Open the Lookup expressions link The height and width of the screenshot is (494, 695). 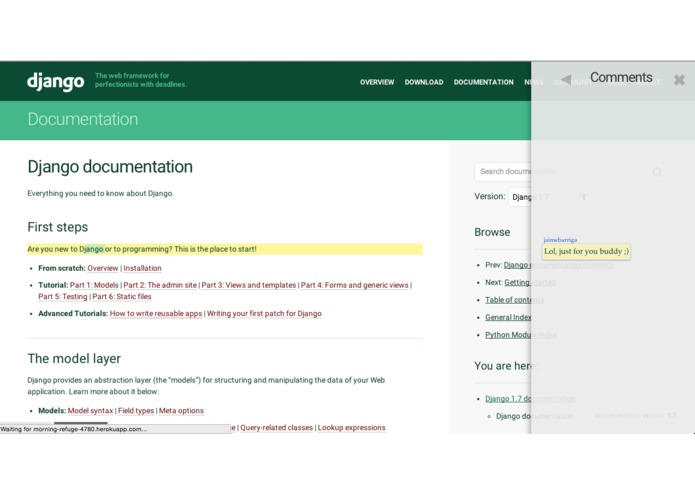pos(351,428)
